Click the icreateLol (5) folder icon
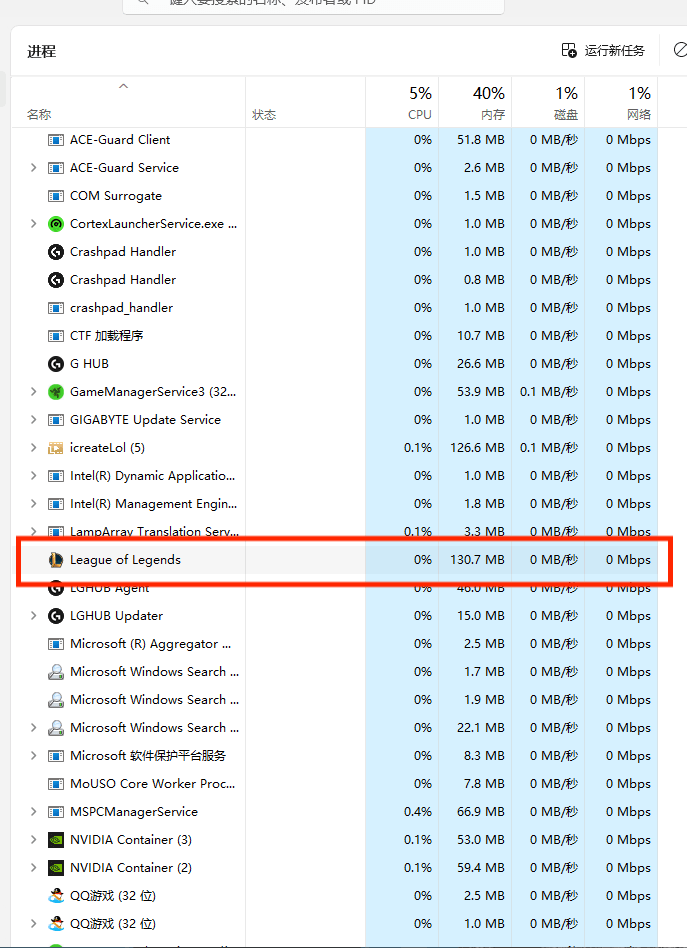 pos(56,448)
